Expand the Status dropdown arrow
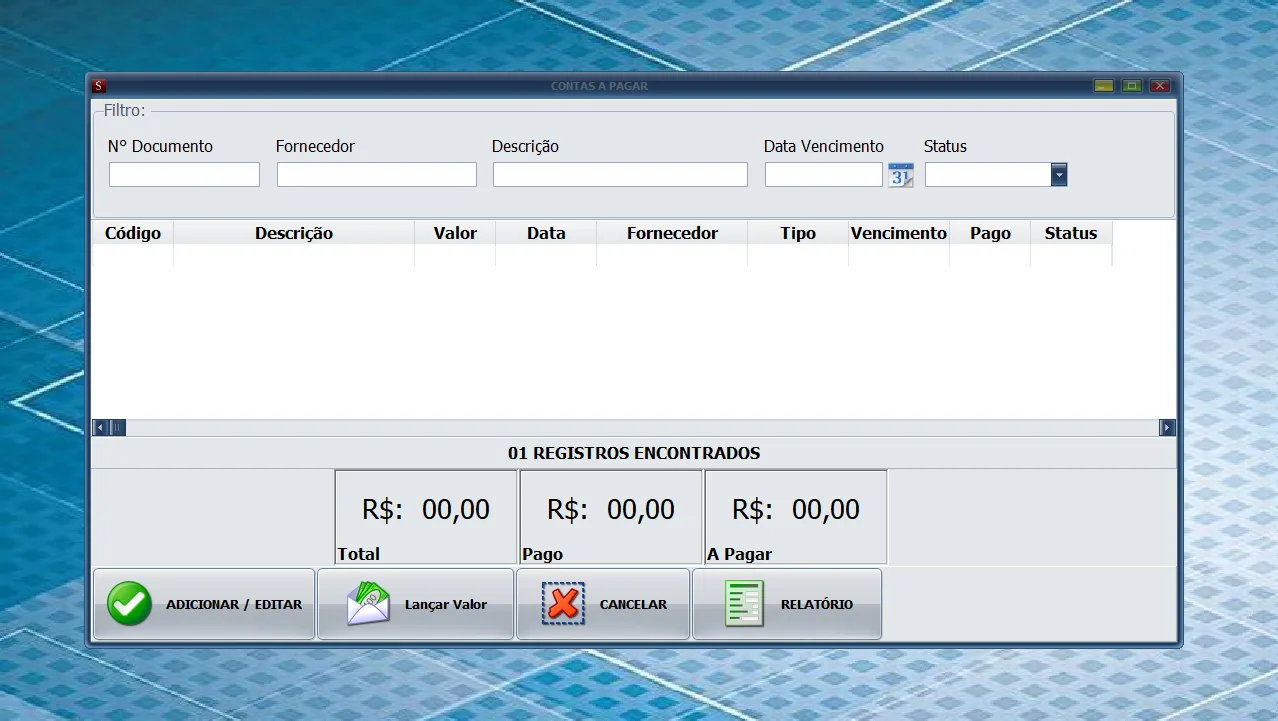The width and height of the screenshot is (1278, 721). [1059, 175]
